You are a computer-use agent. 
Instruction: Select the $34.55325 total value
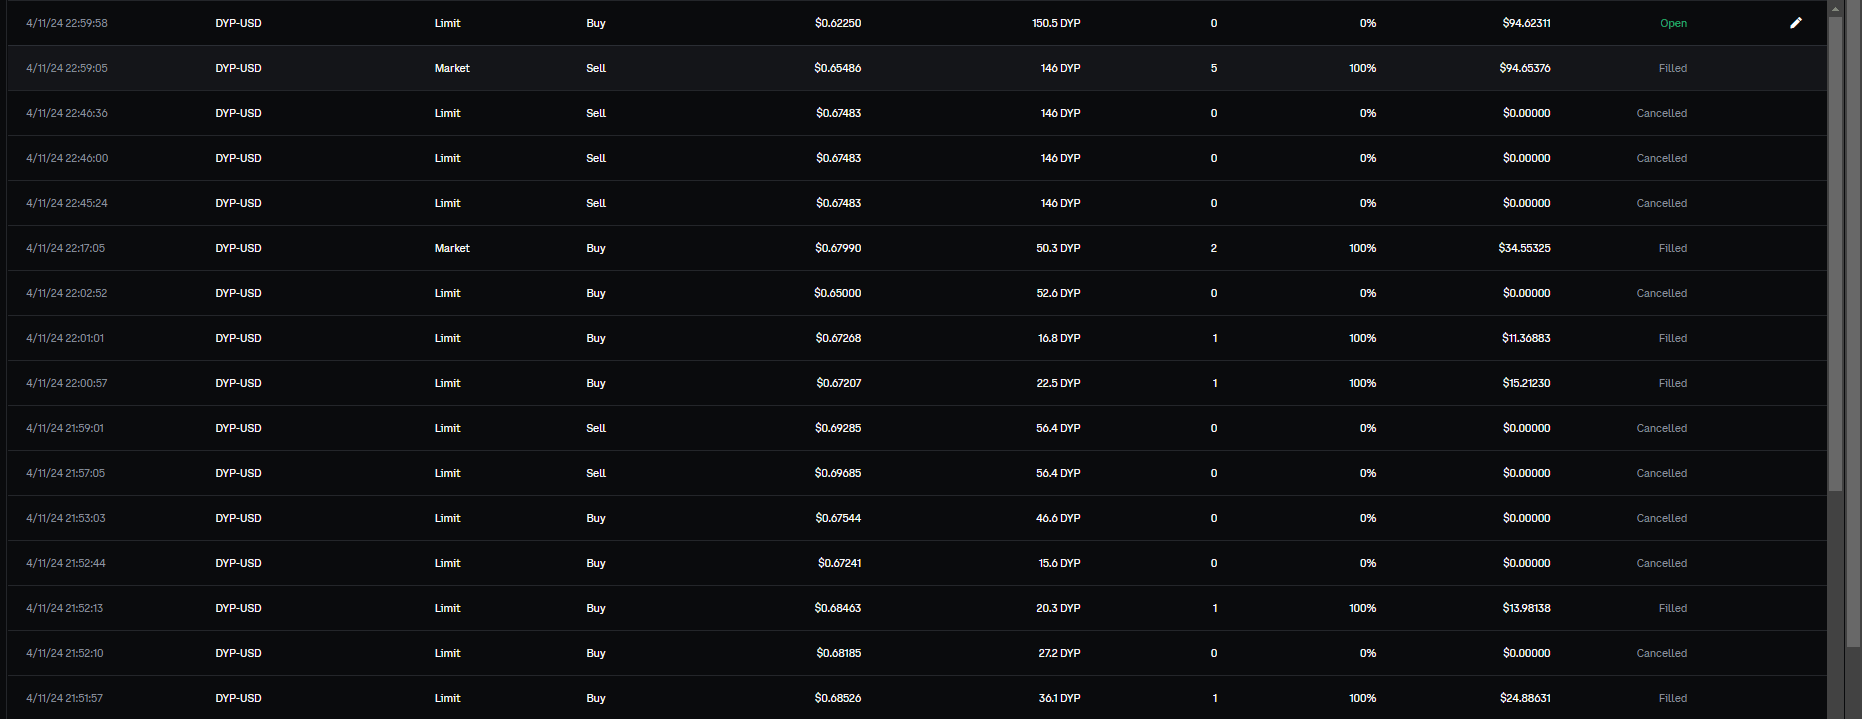coord(1524,248)
